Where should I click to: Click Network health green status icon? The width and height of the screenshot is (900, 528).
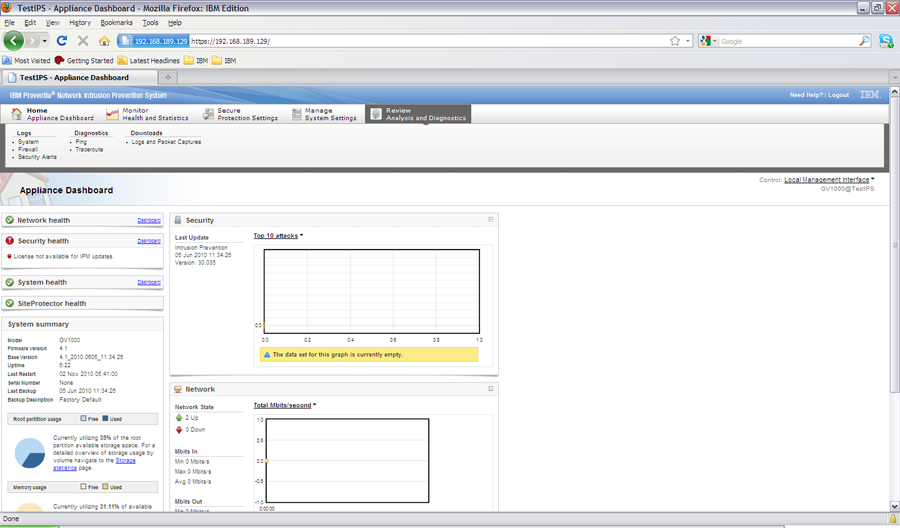[10, 220]
